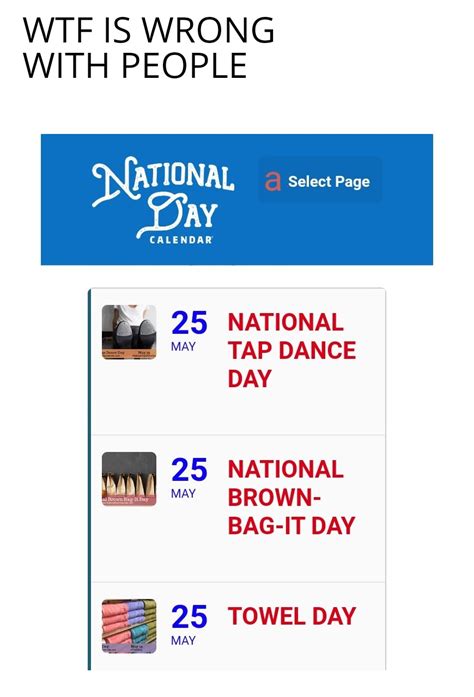Follow the National Tap Dance Day link

pos(292,350)
